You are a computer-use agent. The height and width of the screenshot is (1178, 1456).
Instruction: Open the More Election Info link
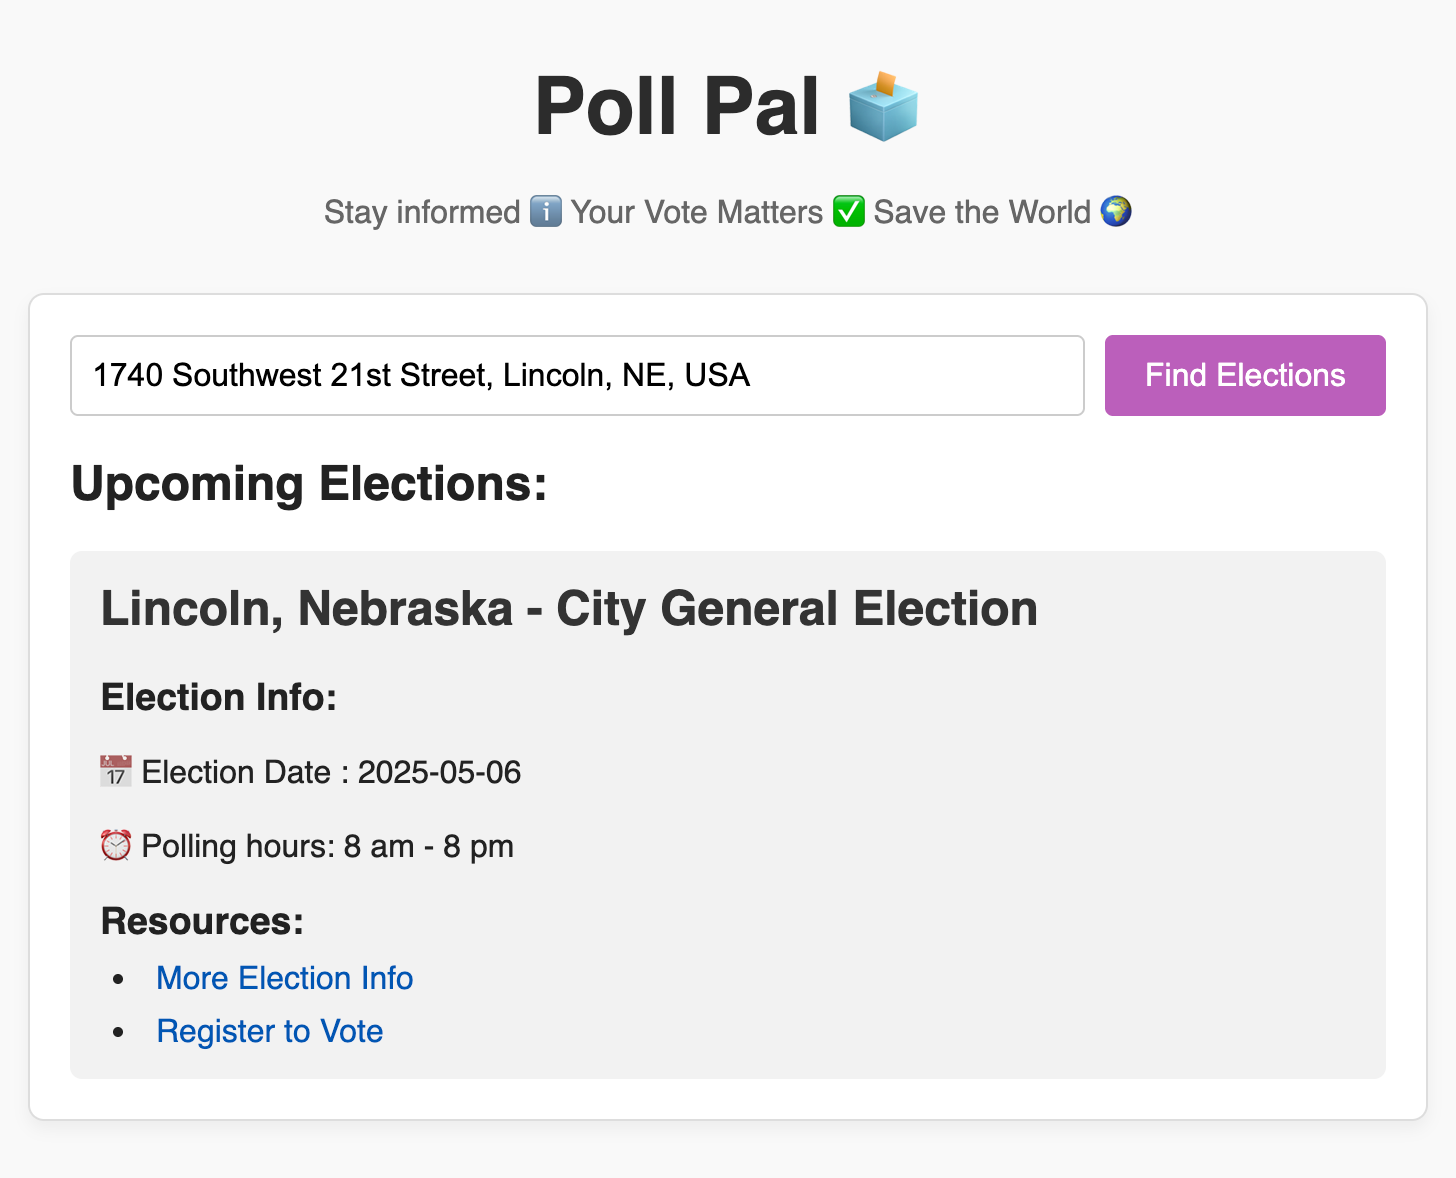284,978
